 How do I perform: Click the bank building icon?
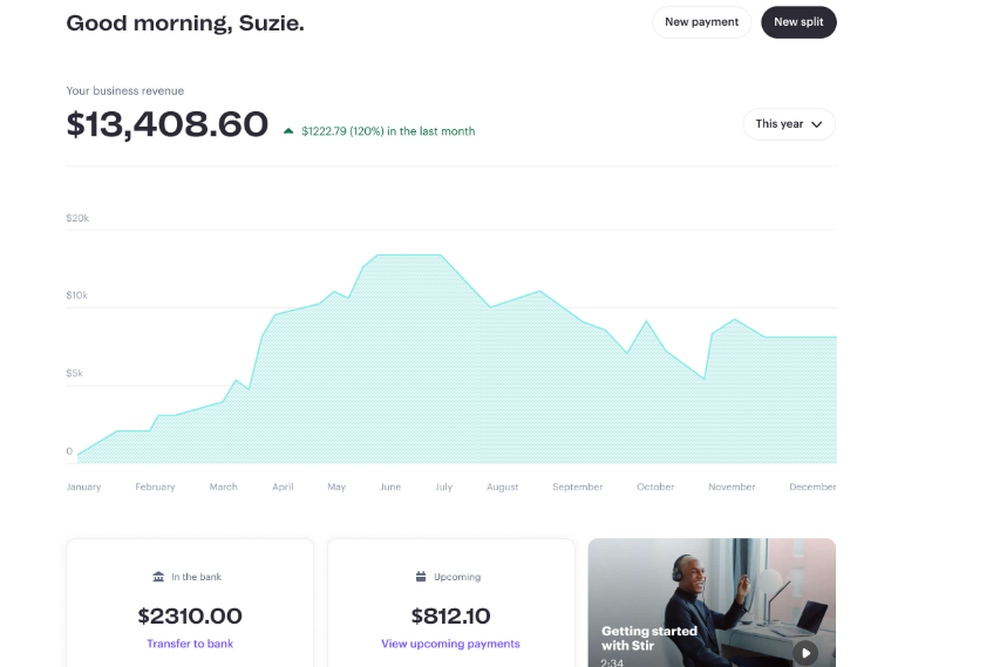[x=158, y=577]
